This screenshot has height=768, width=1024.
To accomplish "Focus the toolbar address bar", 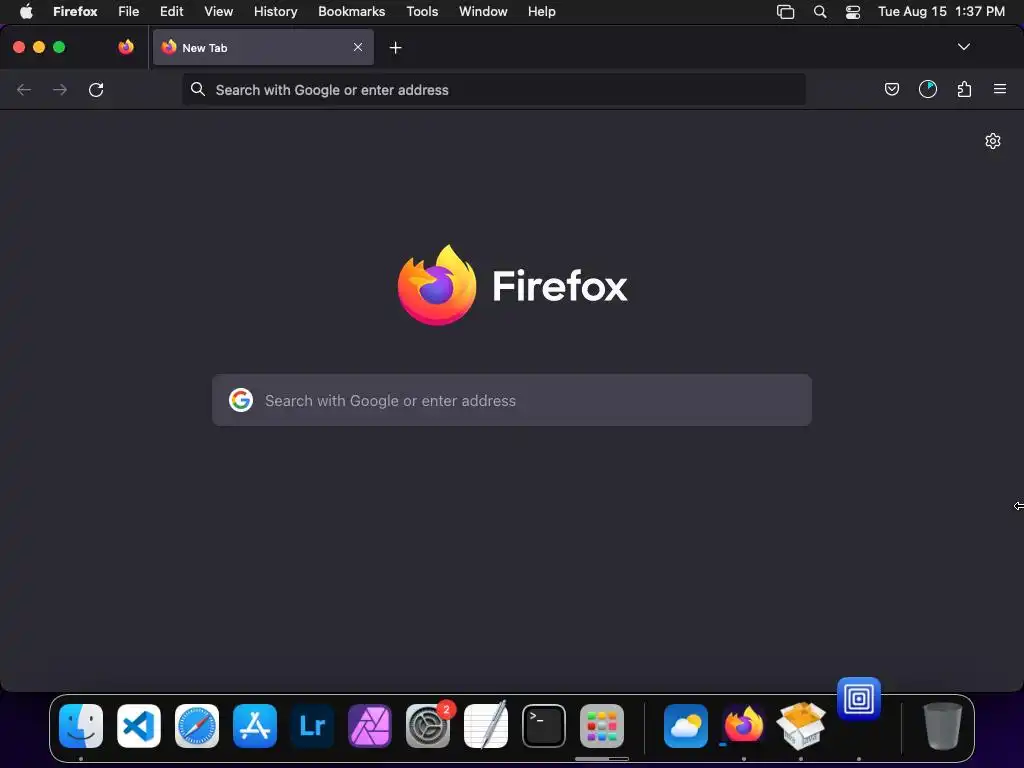I will point(494,89).
